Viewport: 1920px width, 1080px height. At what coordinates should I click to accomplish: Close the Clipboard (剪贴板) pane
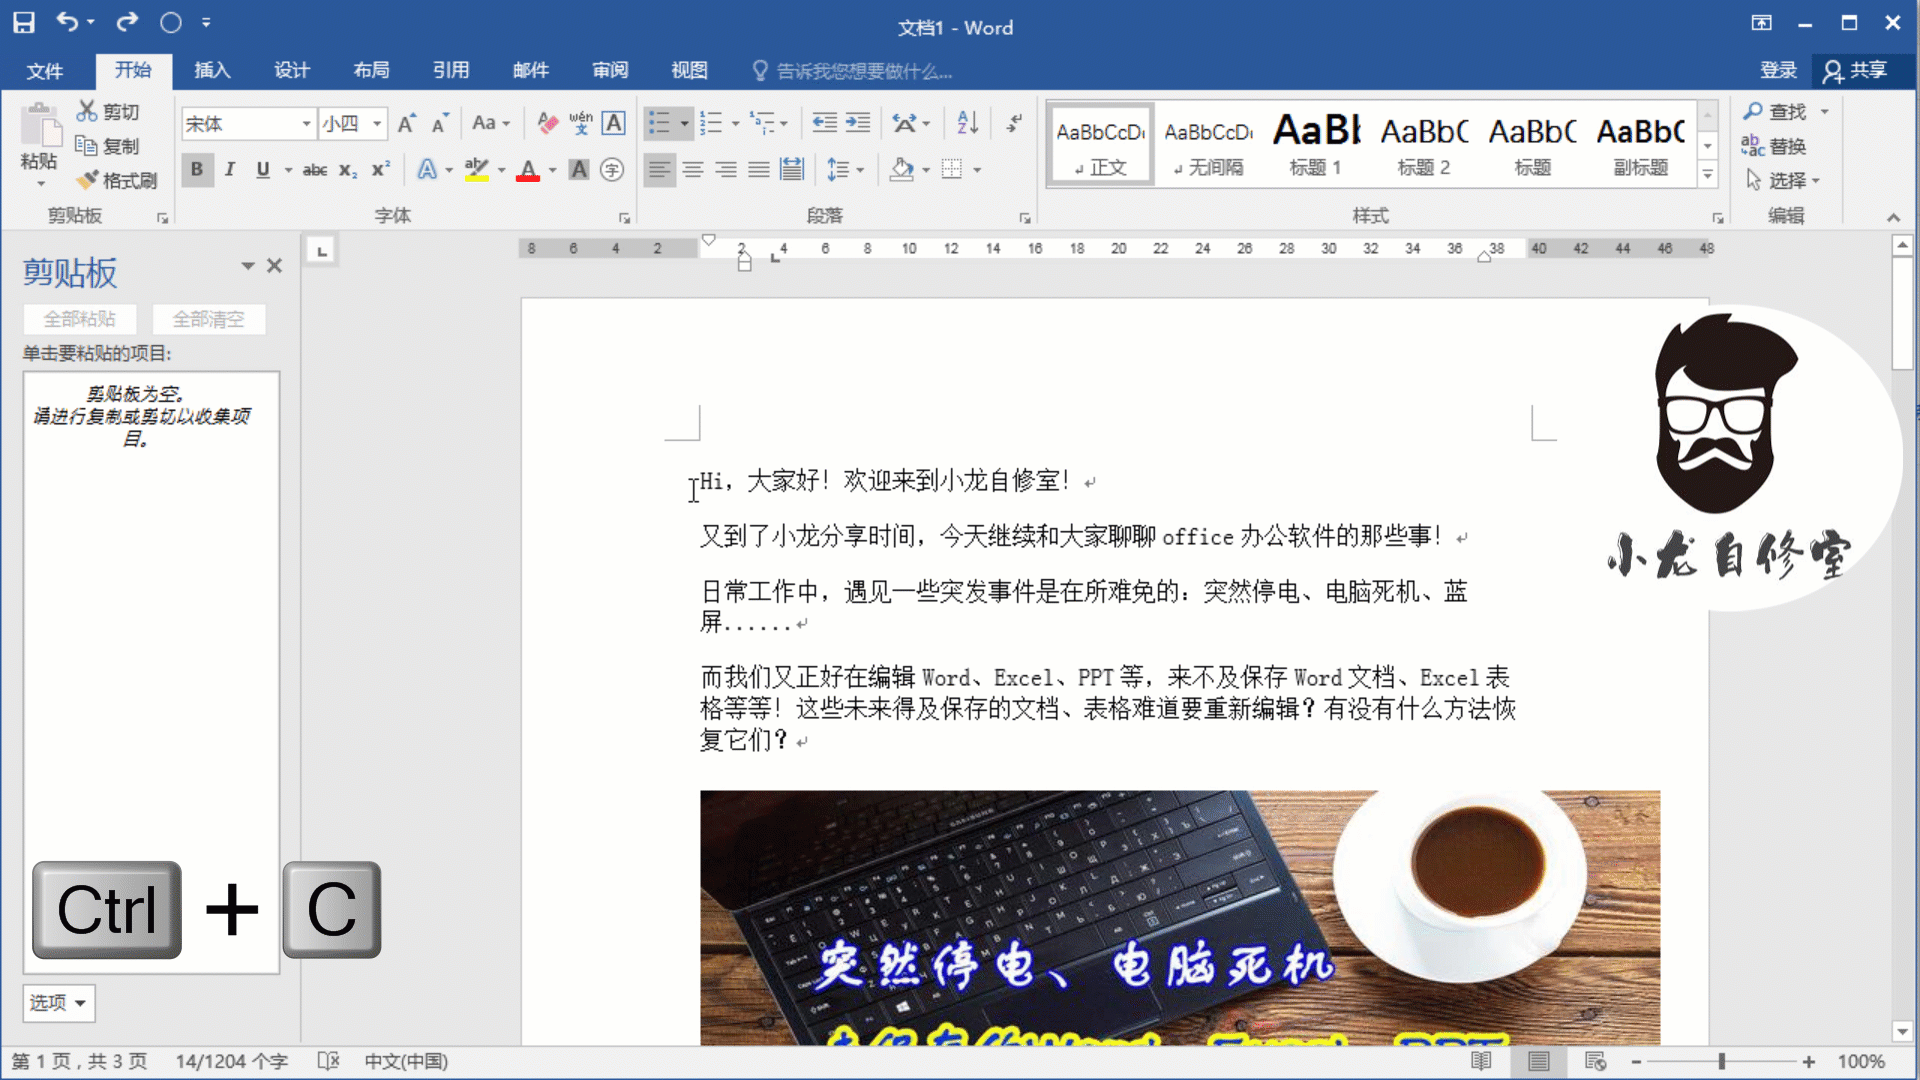(275, 266)
